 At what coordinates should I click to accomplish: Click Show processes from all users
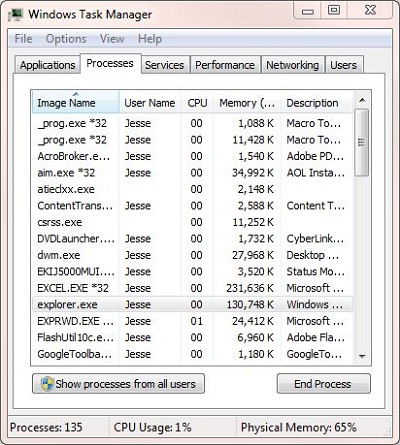(x=118, y=384)
